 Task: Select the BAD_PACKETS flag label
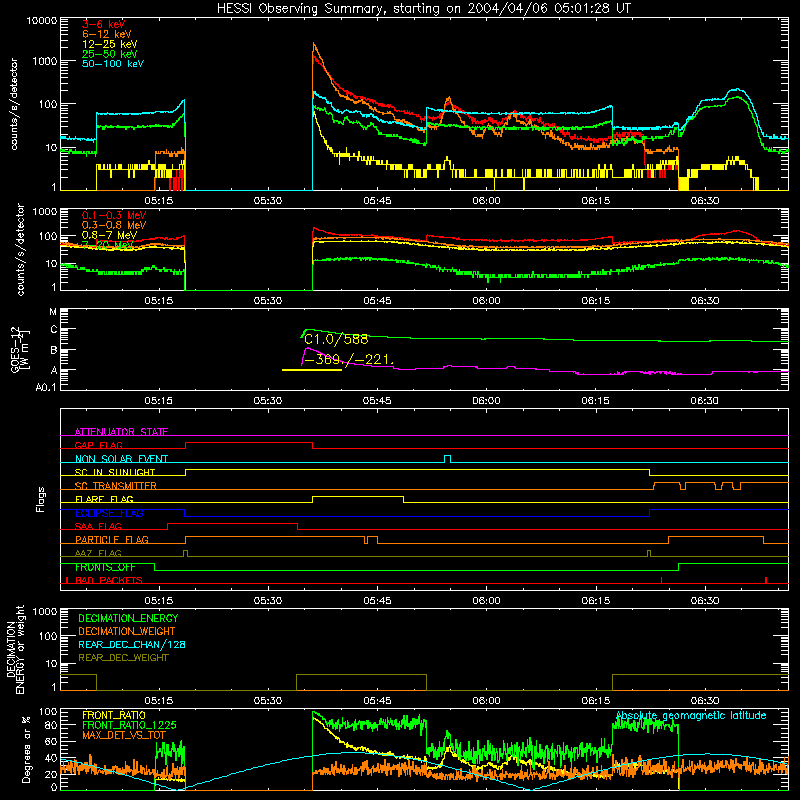[109, 580]
